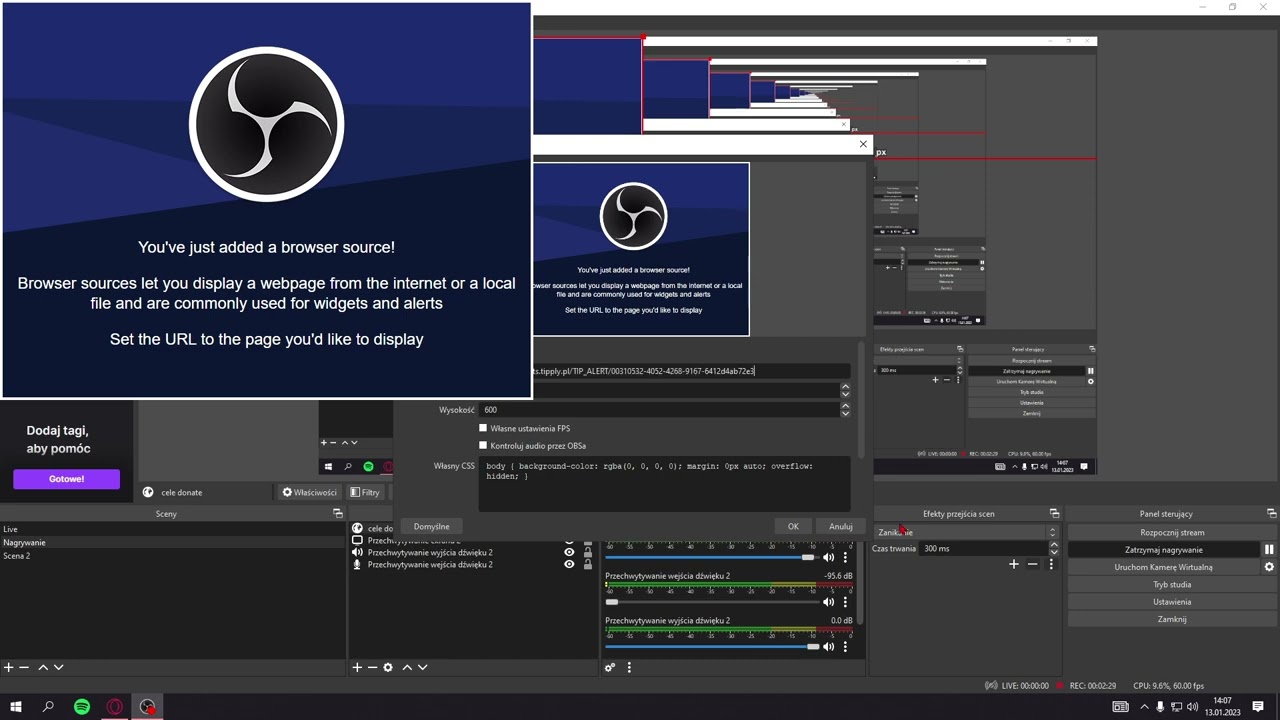Screen dimensions: 1280x720
Task: Remove the selected scene with the minus icon
Action: pos(24,667)
